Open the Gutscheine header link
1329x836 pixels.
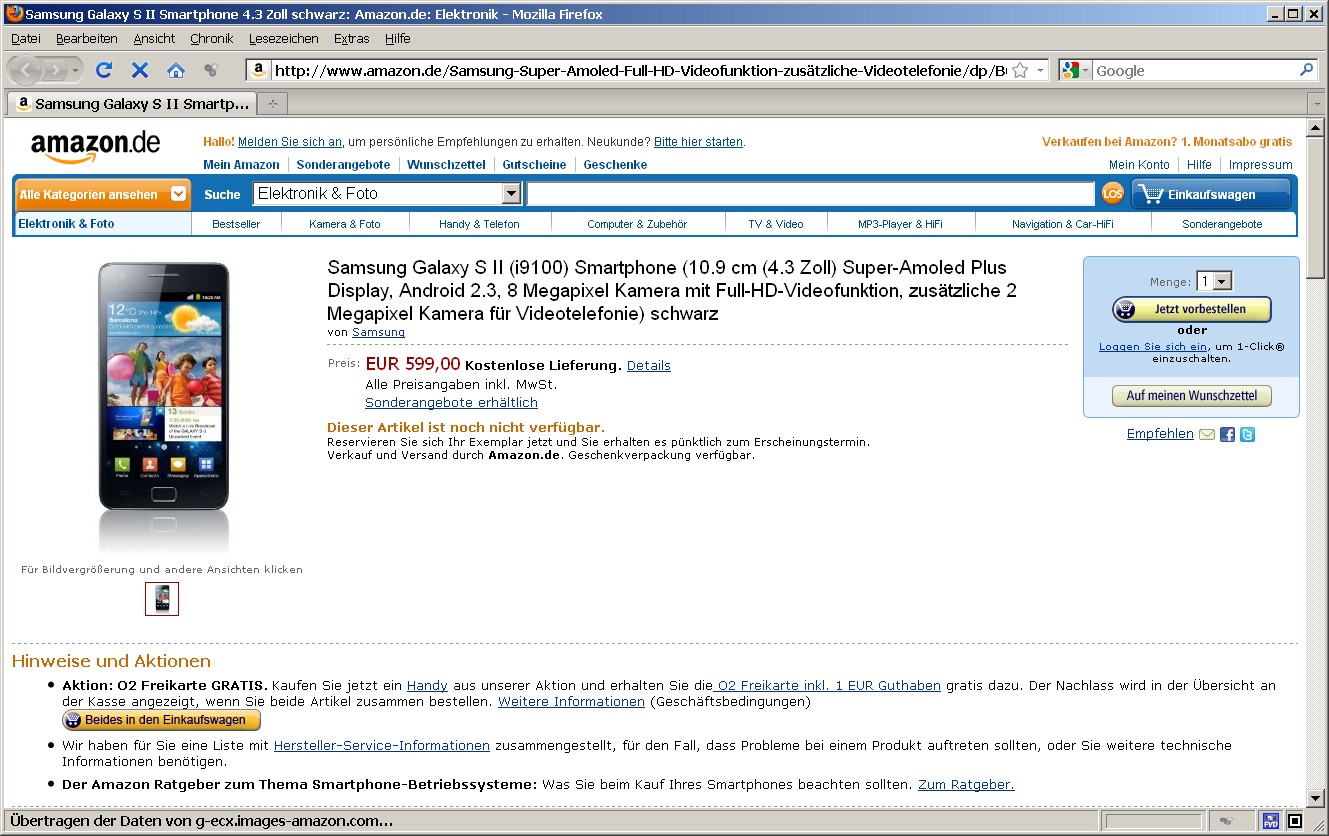tap(534, 165)
